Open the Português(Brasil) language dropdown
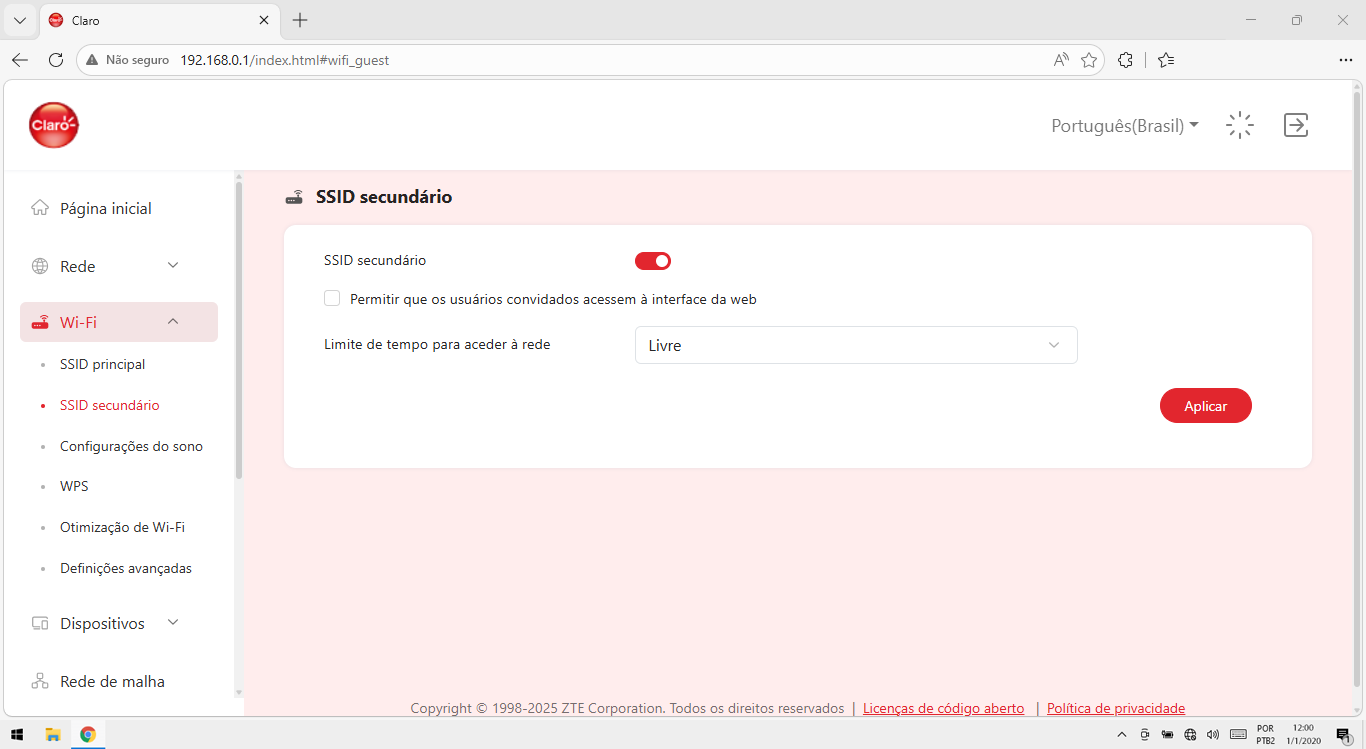 1125,126
